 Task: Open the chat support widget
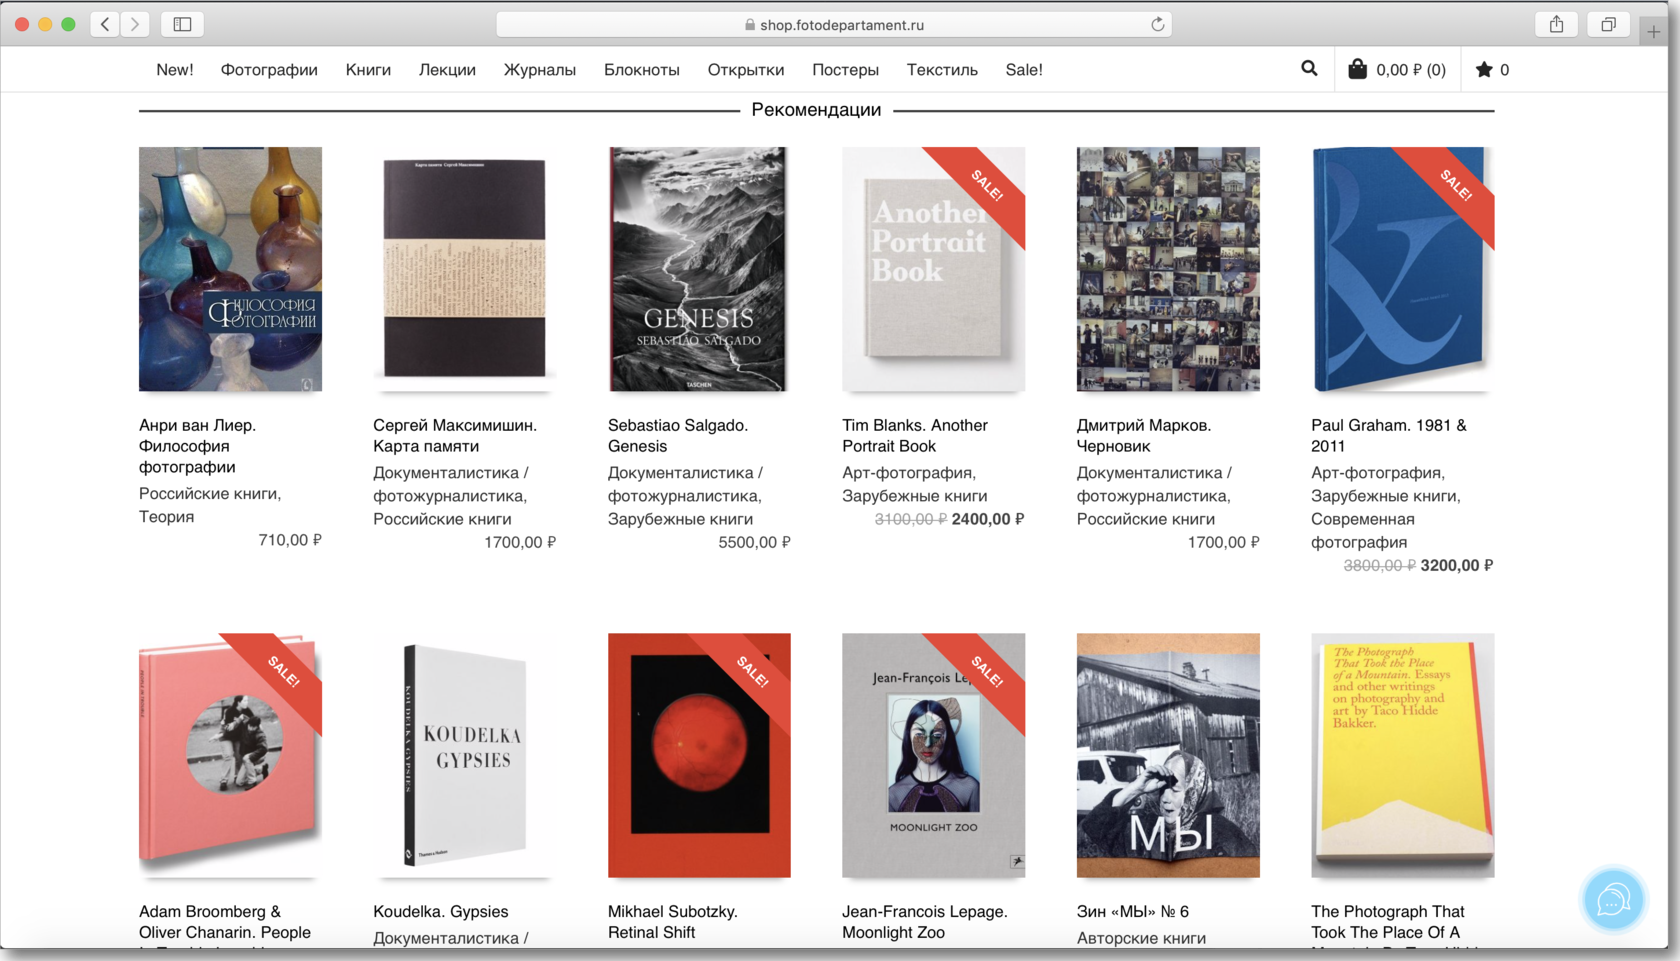(x=1613, y=900)
